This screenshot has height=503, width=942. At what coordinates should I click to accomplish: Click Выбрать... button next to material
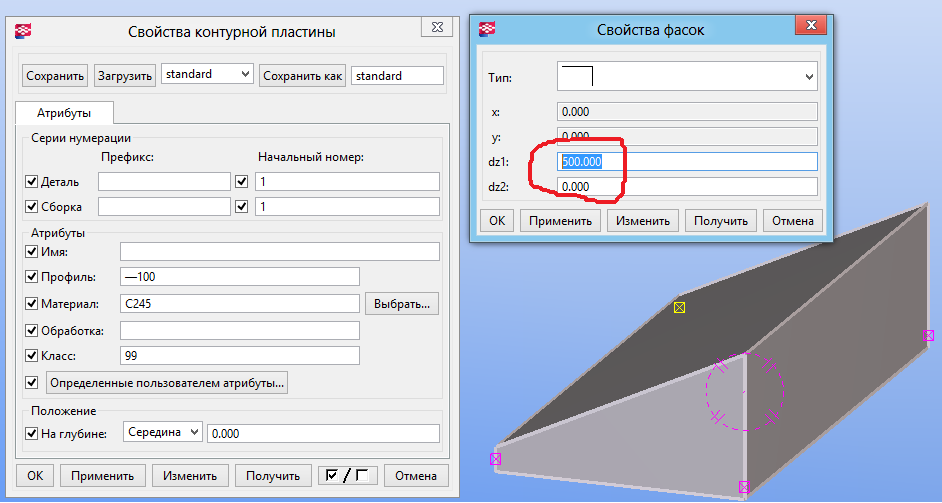click(403, 304)
